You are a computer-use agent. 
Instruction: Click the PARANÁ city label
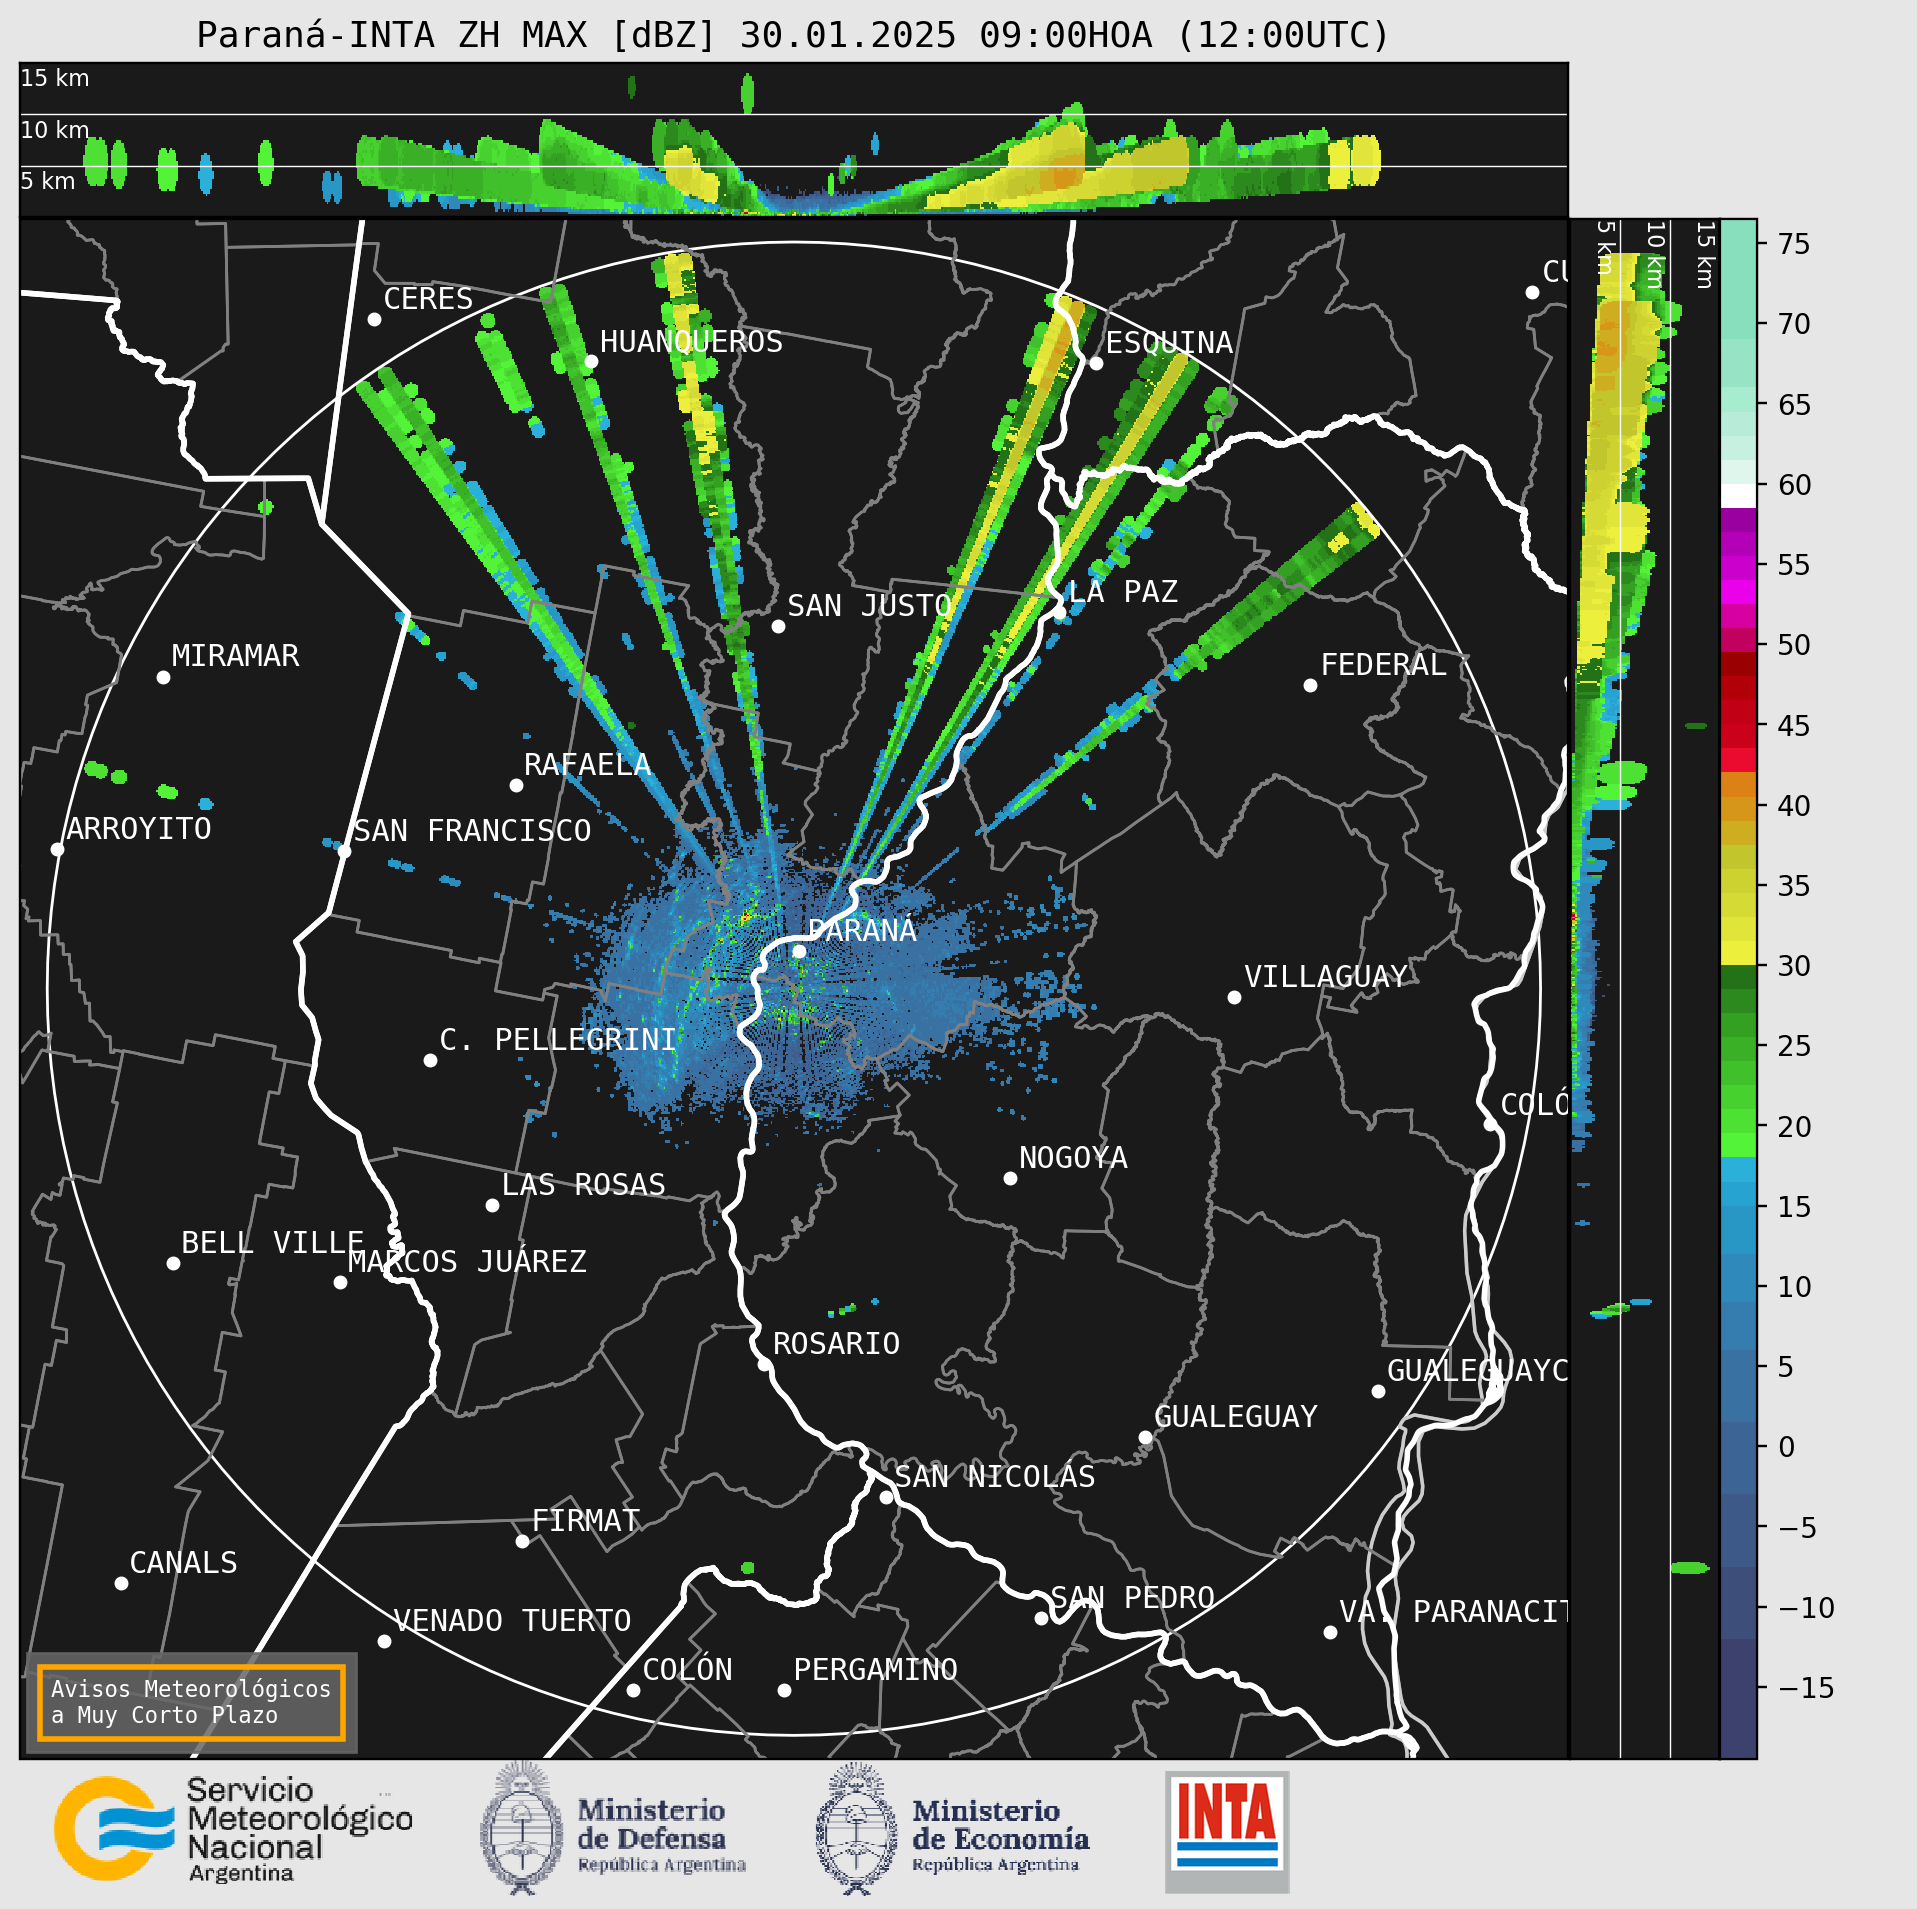point(862,931)
